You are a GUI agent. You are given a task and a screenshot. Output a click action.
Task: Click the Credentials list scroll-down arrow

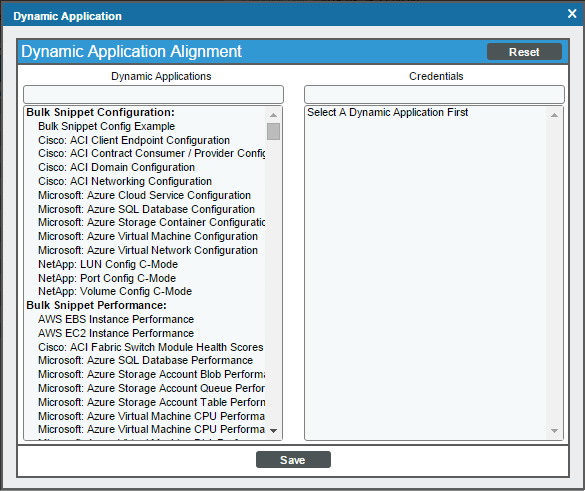click(554, 431)
